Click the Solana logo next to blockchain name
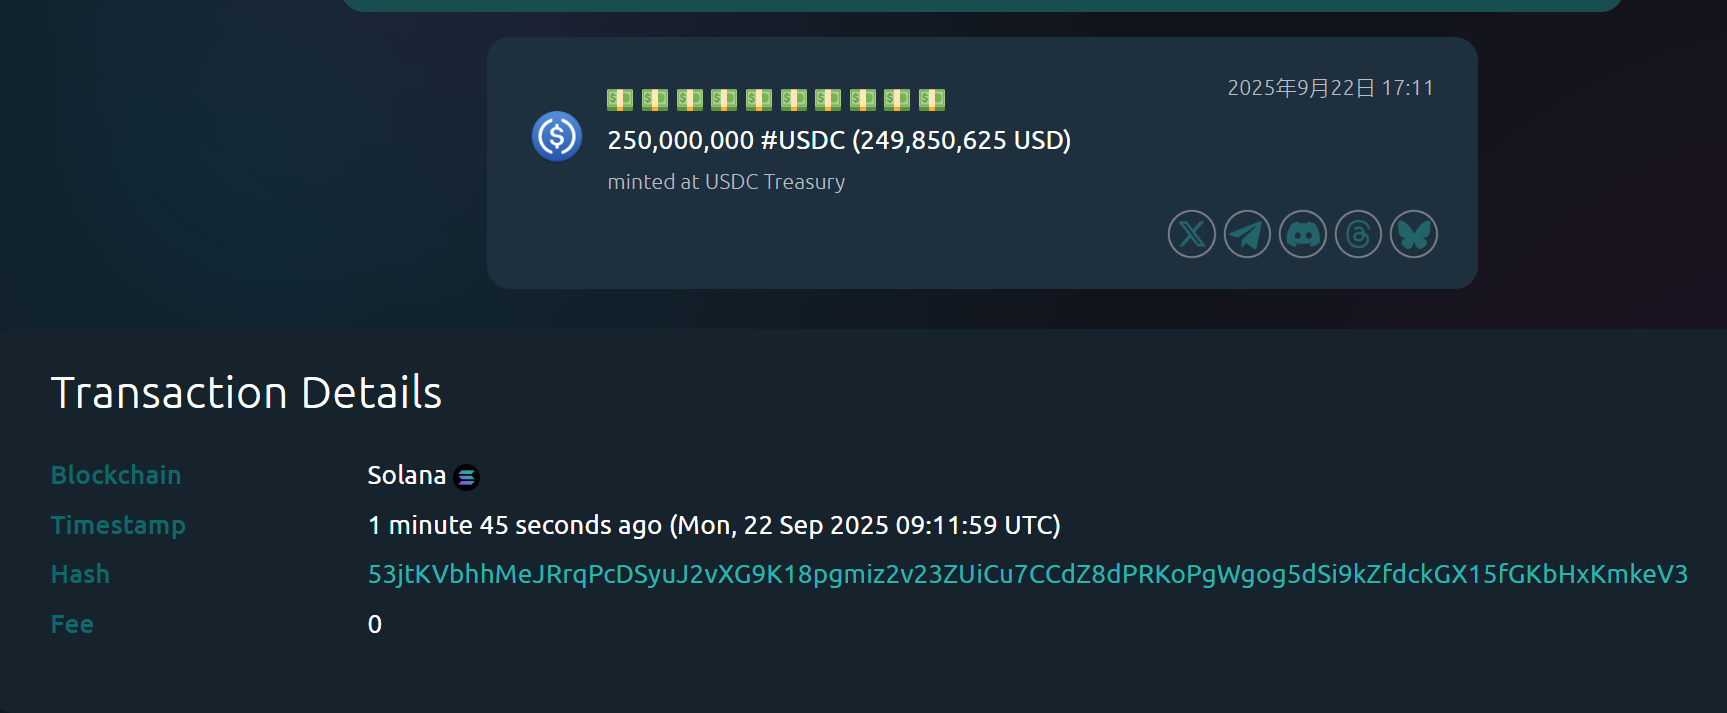This screenshot has height=713, width=1727. pos(466,477)
